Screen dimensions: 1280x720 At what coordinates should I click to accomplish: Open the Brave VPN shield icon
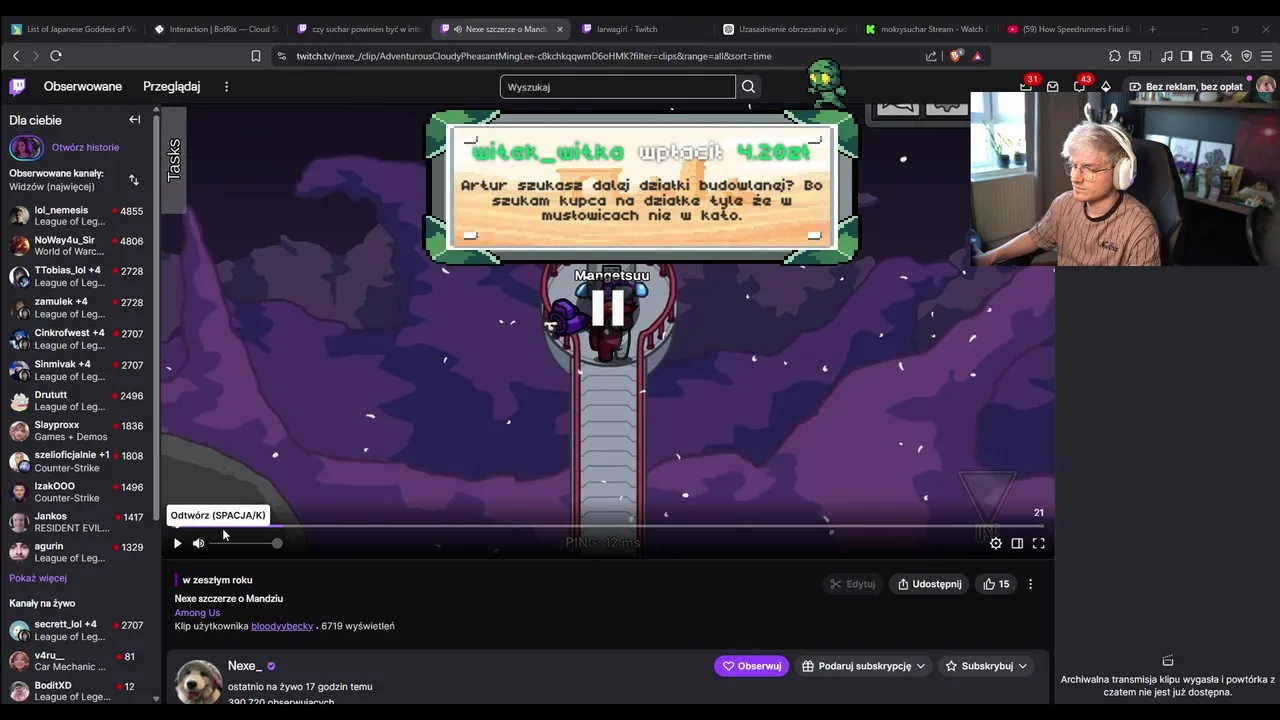(1246, 56)
